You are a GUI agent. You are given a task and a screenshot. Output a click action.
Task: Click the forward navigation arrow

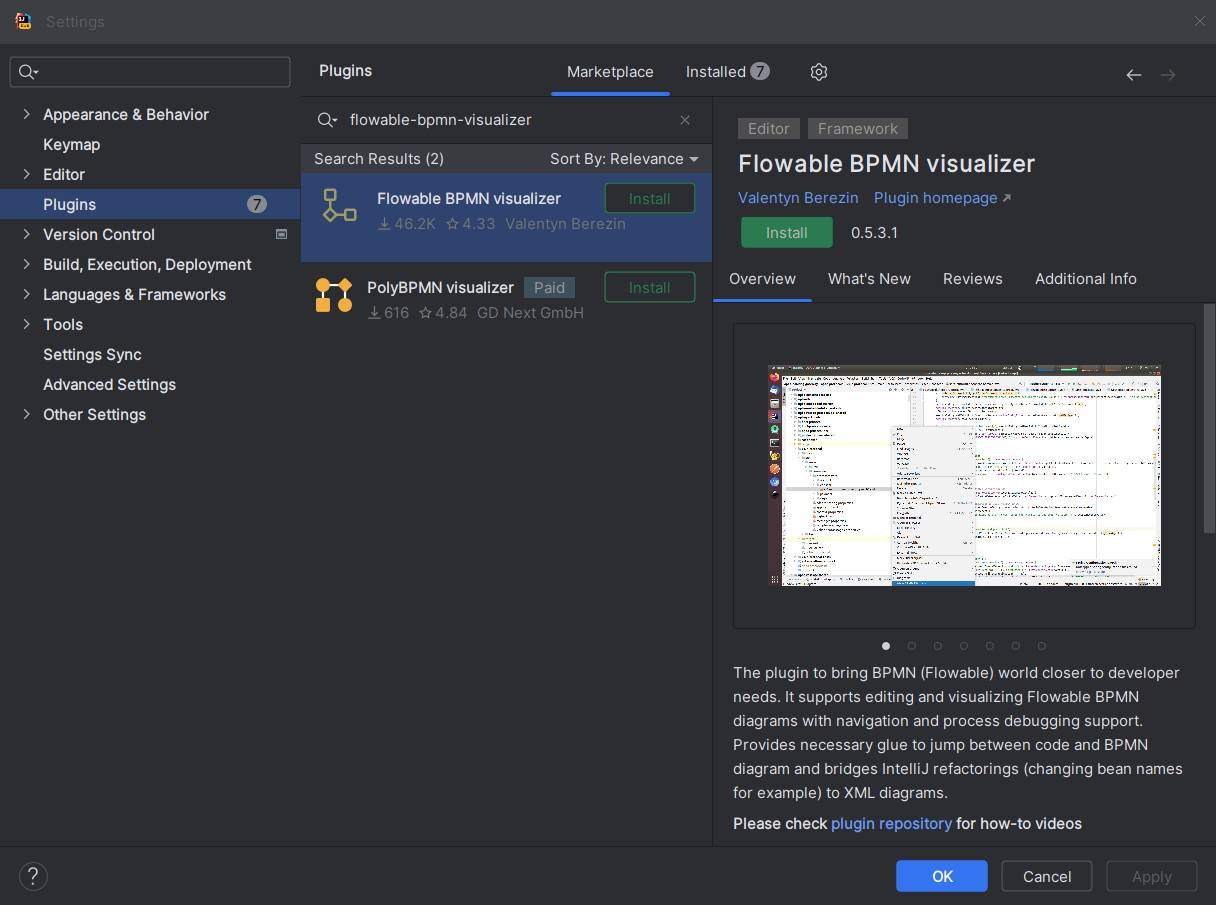[1168, 75]
